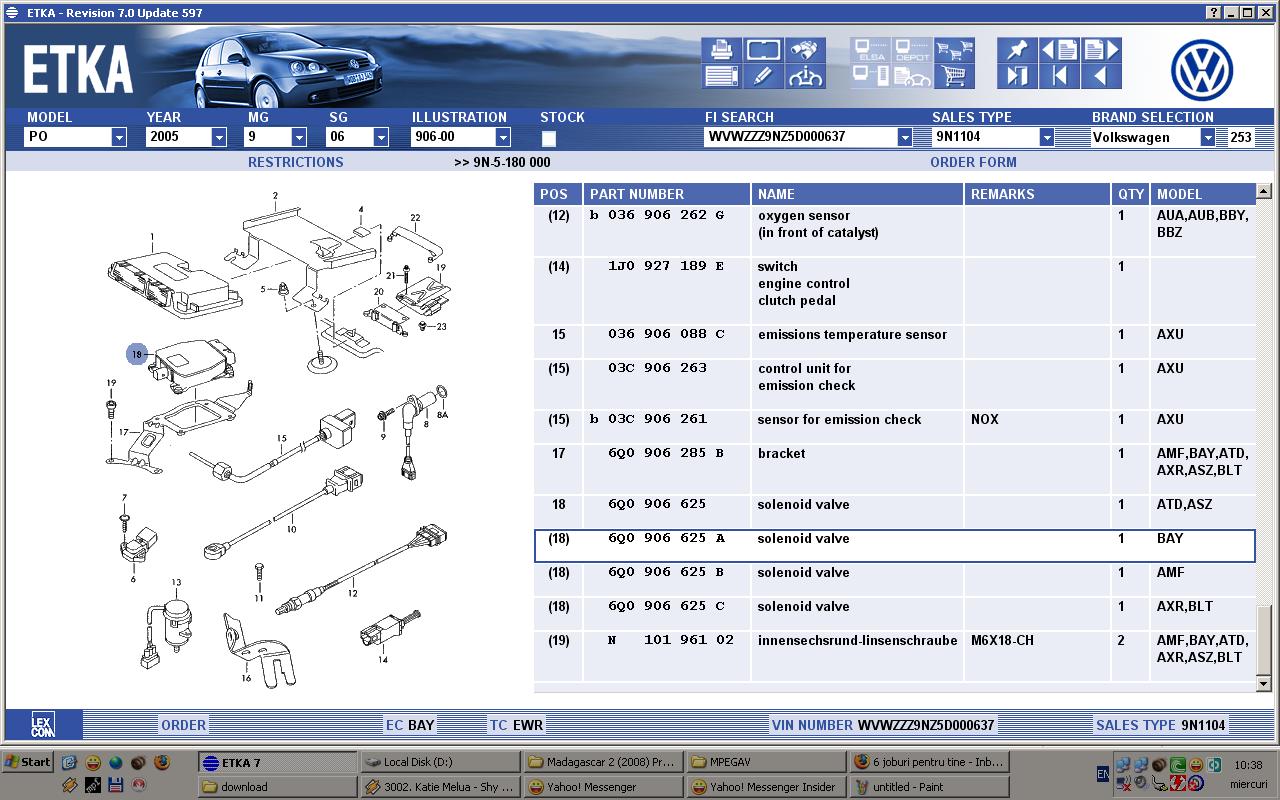Open the vehicle information icon

(x=805, y=76)
